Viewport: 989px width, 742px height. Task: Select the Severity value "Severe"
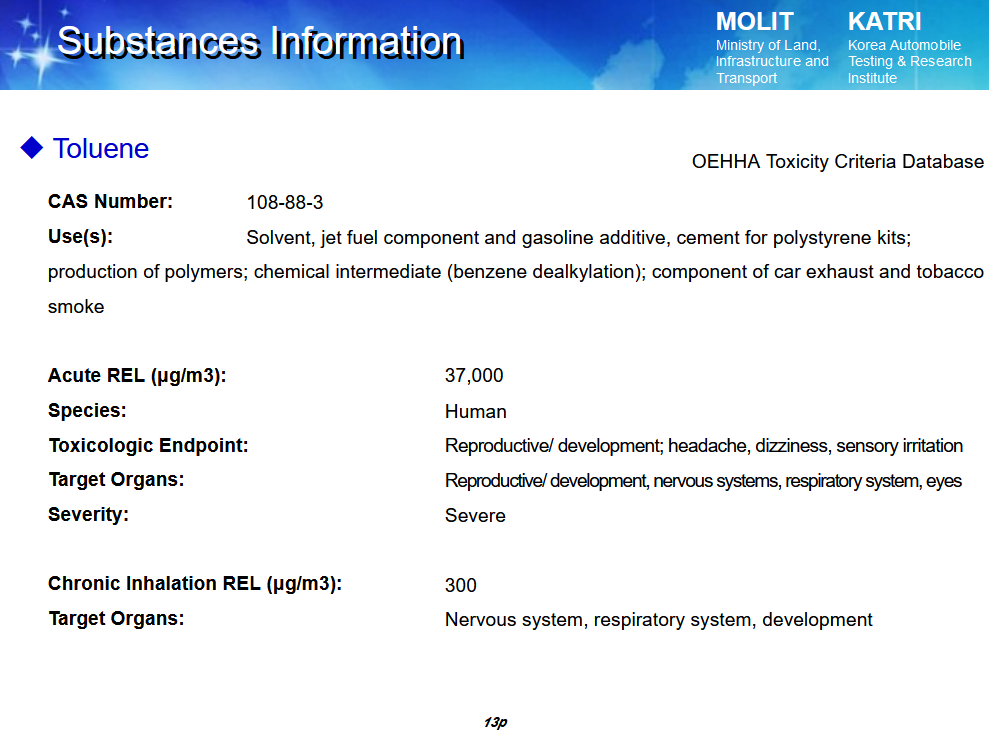tap(475, 516)
